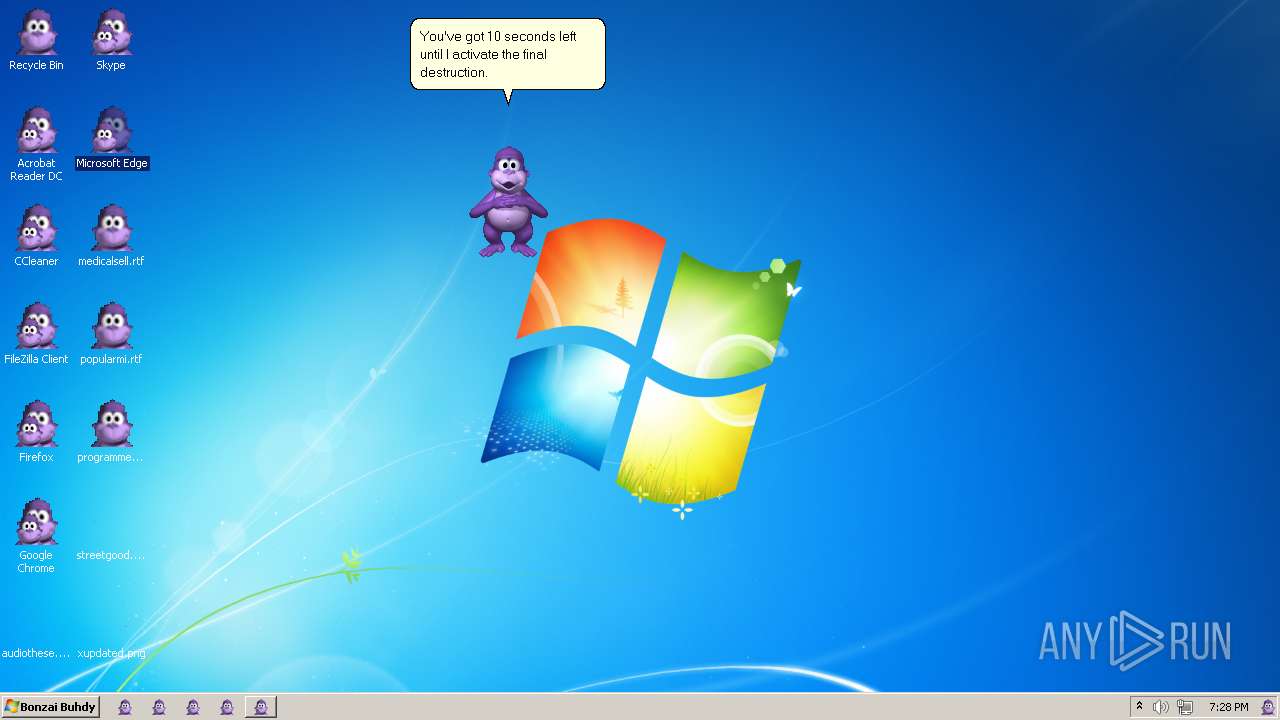Viewport: 1280px width, 720px height.
Task: Click the pressed active Bonzi taskbar button
Action: 261,707
